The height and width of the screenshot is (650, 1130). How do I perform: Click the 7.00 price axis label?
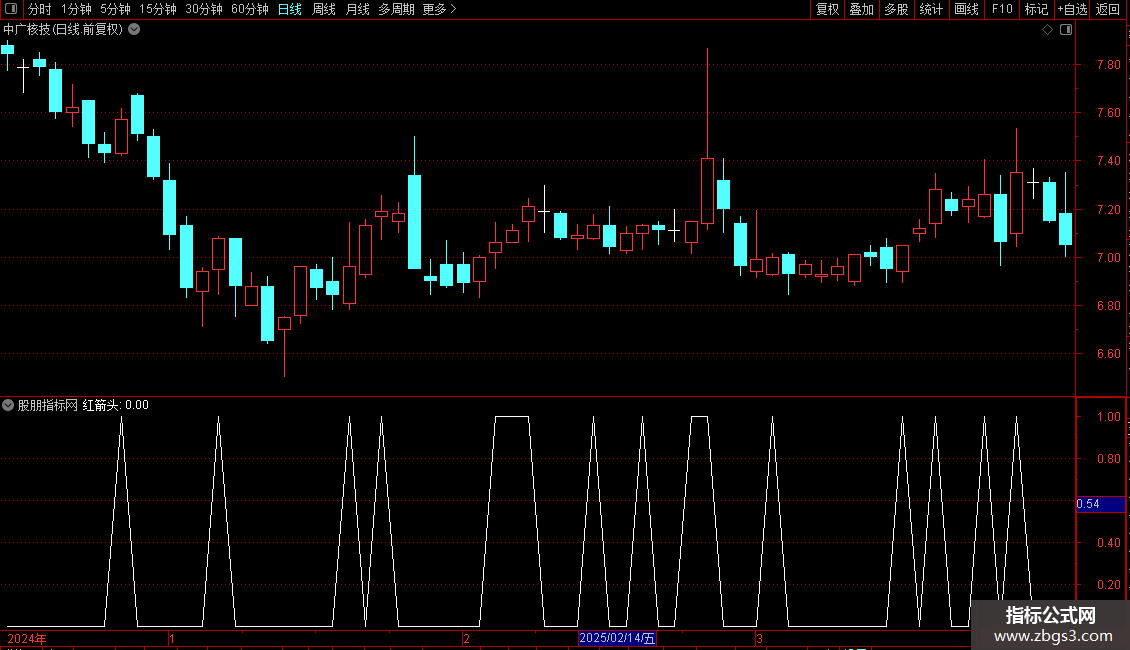(1108, 257)
